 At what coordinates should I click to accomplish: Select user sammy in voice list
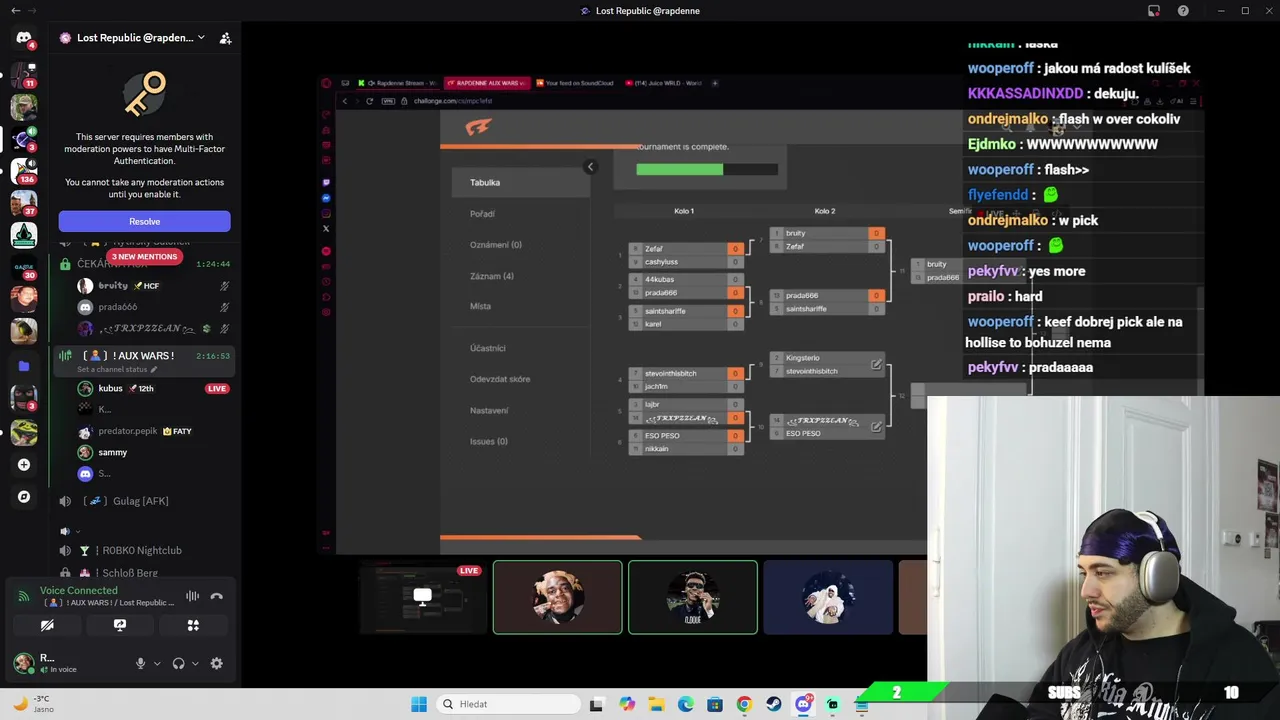coord(152,452)
